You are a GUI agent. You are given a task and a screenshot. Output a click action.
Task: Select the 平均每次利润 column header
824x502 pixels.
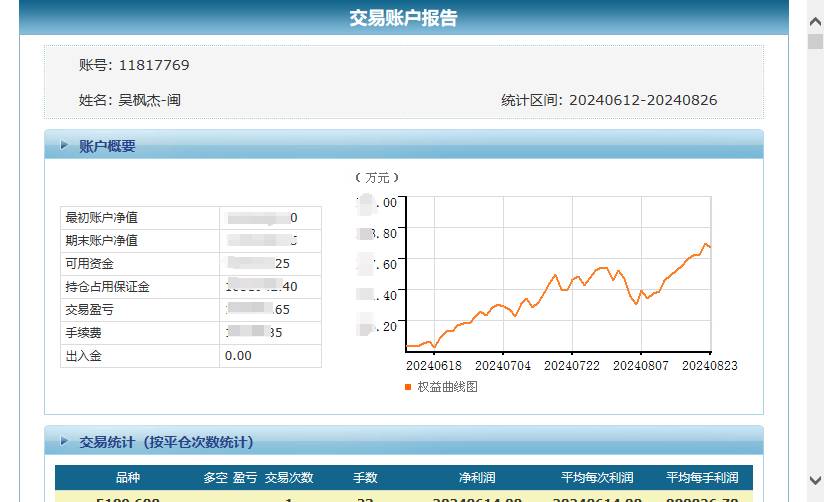[597, 478]
